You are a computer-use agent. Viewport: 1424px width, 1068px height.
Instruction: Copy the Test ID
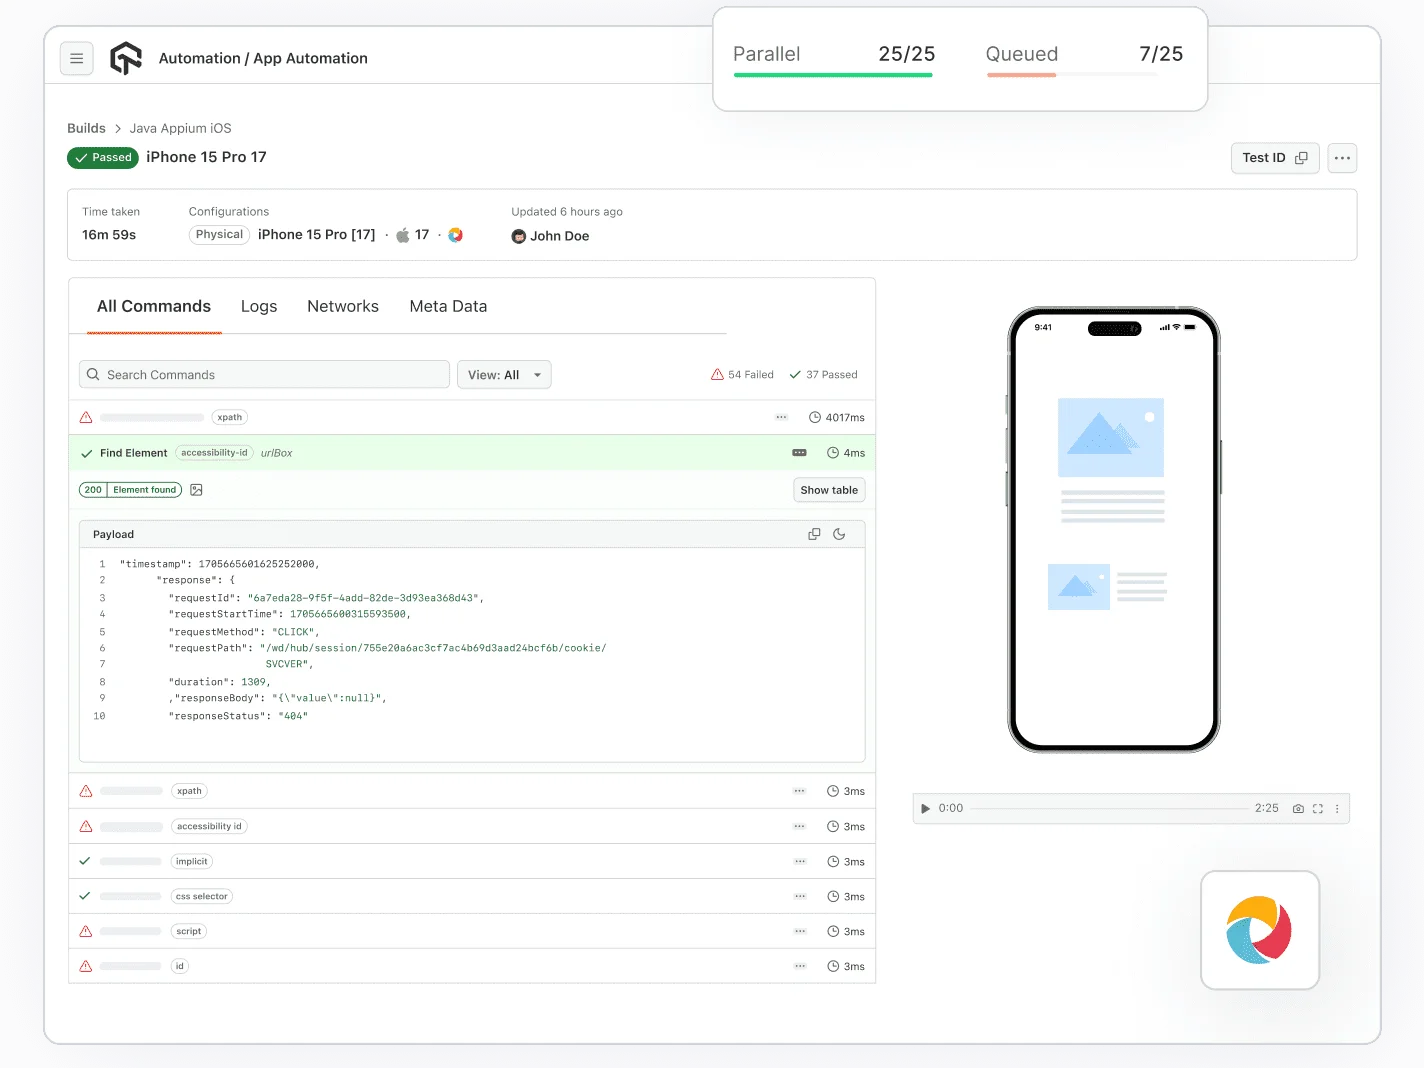[x=1302, y=158]
